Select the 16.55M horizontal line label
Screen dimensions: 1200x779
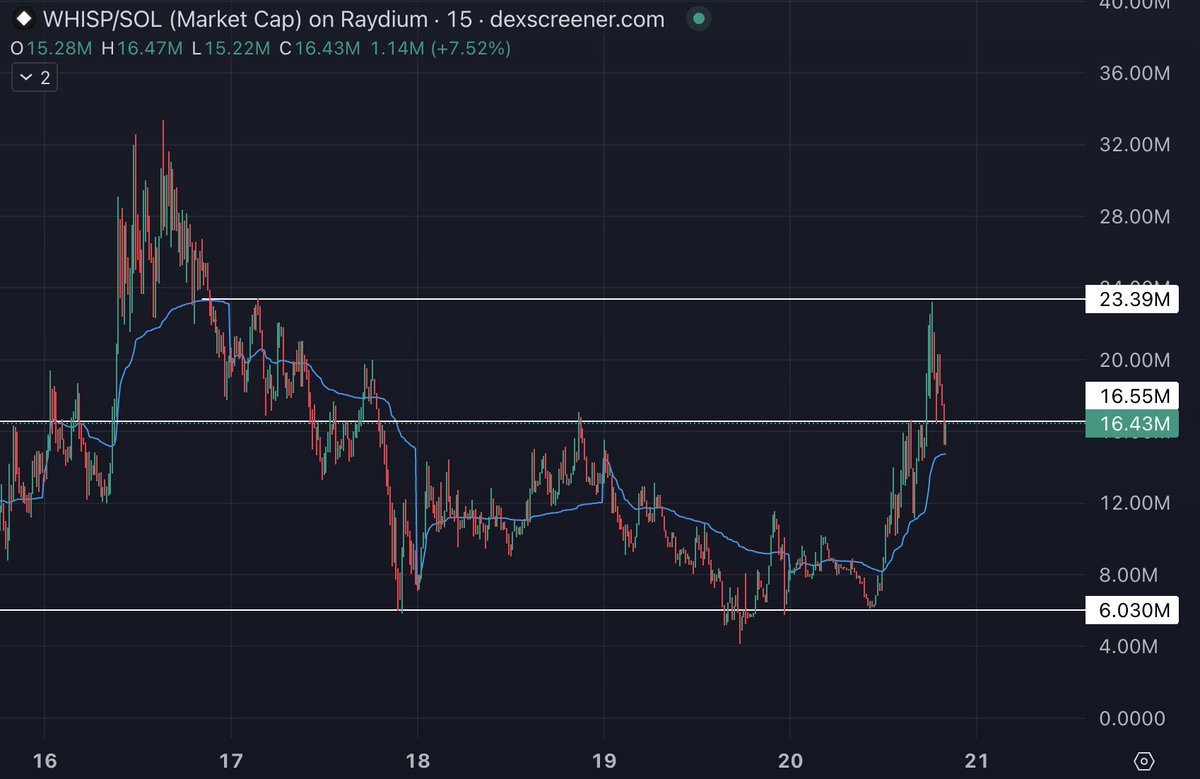1132,396
